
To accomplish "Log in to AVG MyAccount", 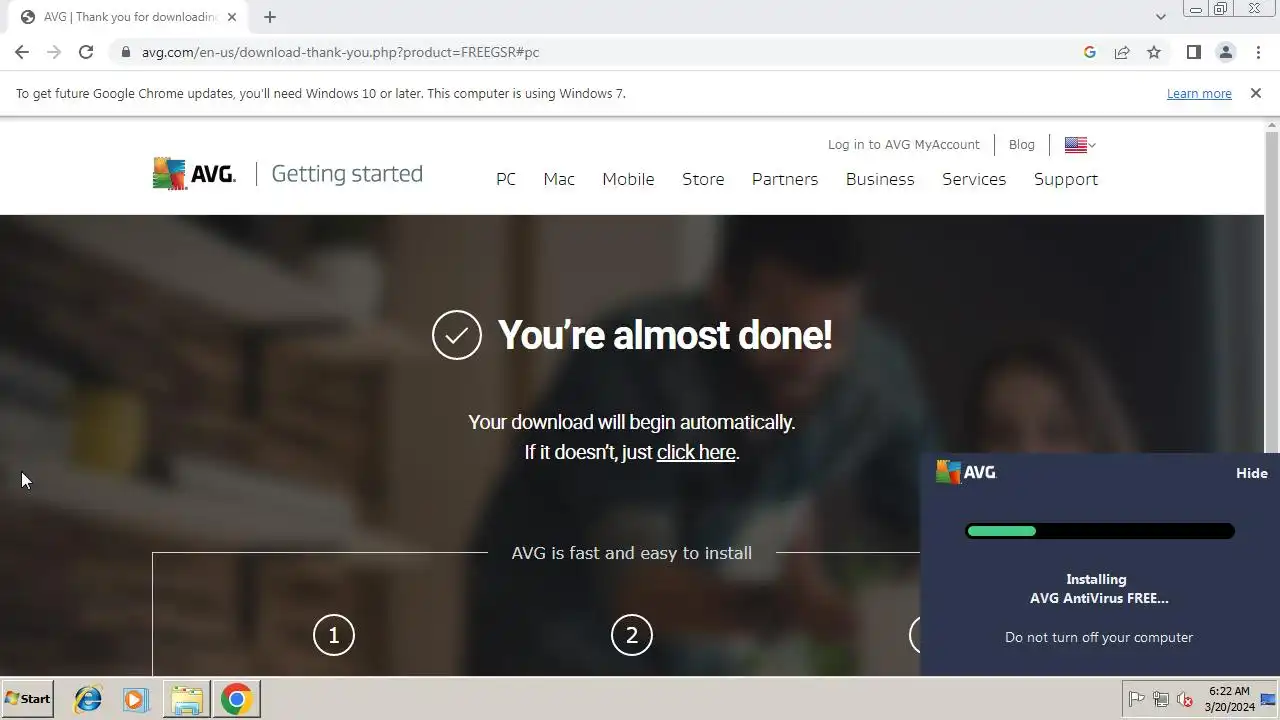I will [x=904, y=145].
